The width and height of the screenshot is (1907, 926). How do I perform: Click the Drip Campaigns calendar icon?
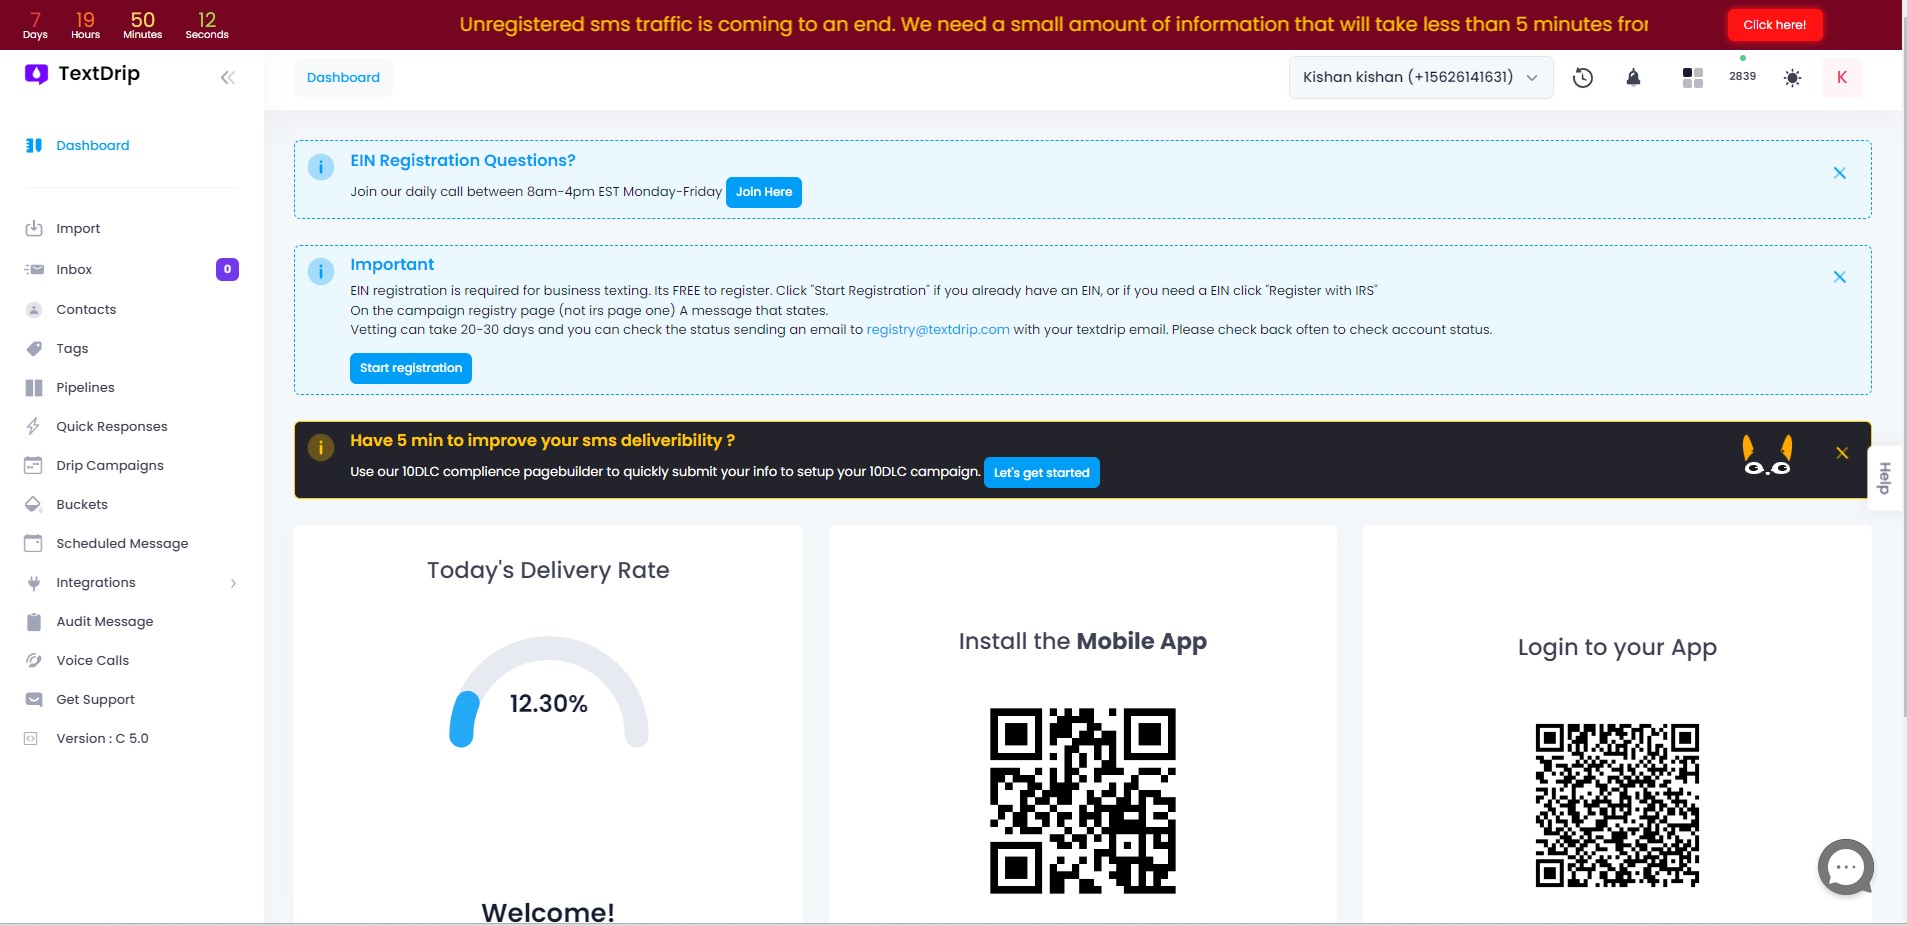[x=34, y=465]
